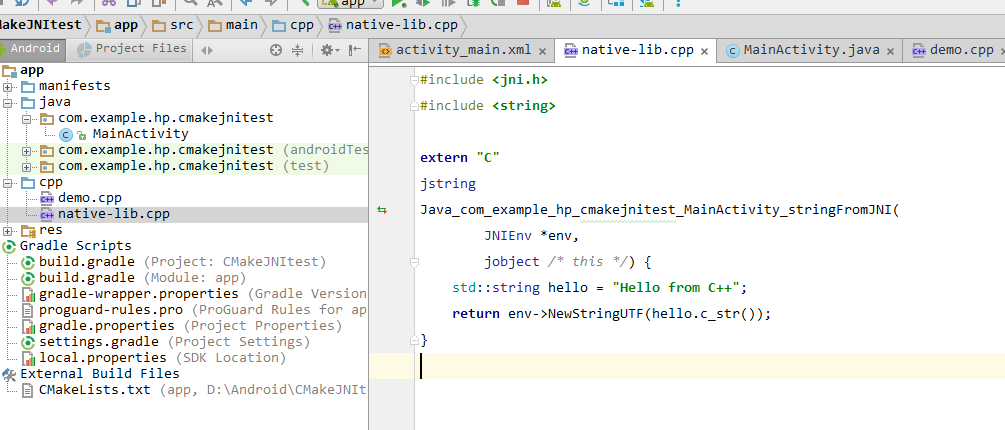1005x430 pixels.
Task: Click the <string> include text
Action: [x=524, y=106]
